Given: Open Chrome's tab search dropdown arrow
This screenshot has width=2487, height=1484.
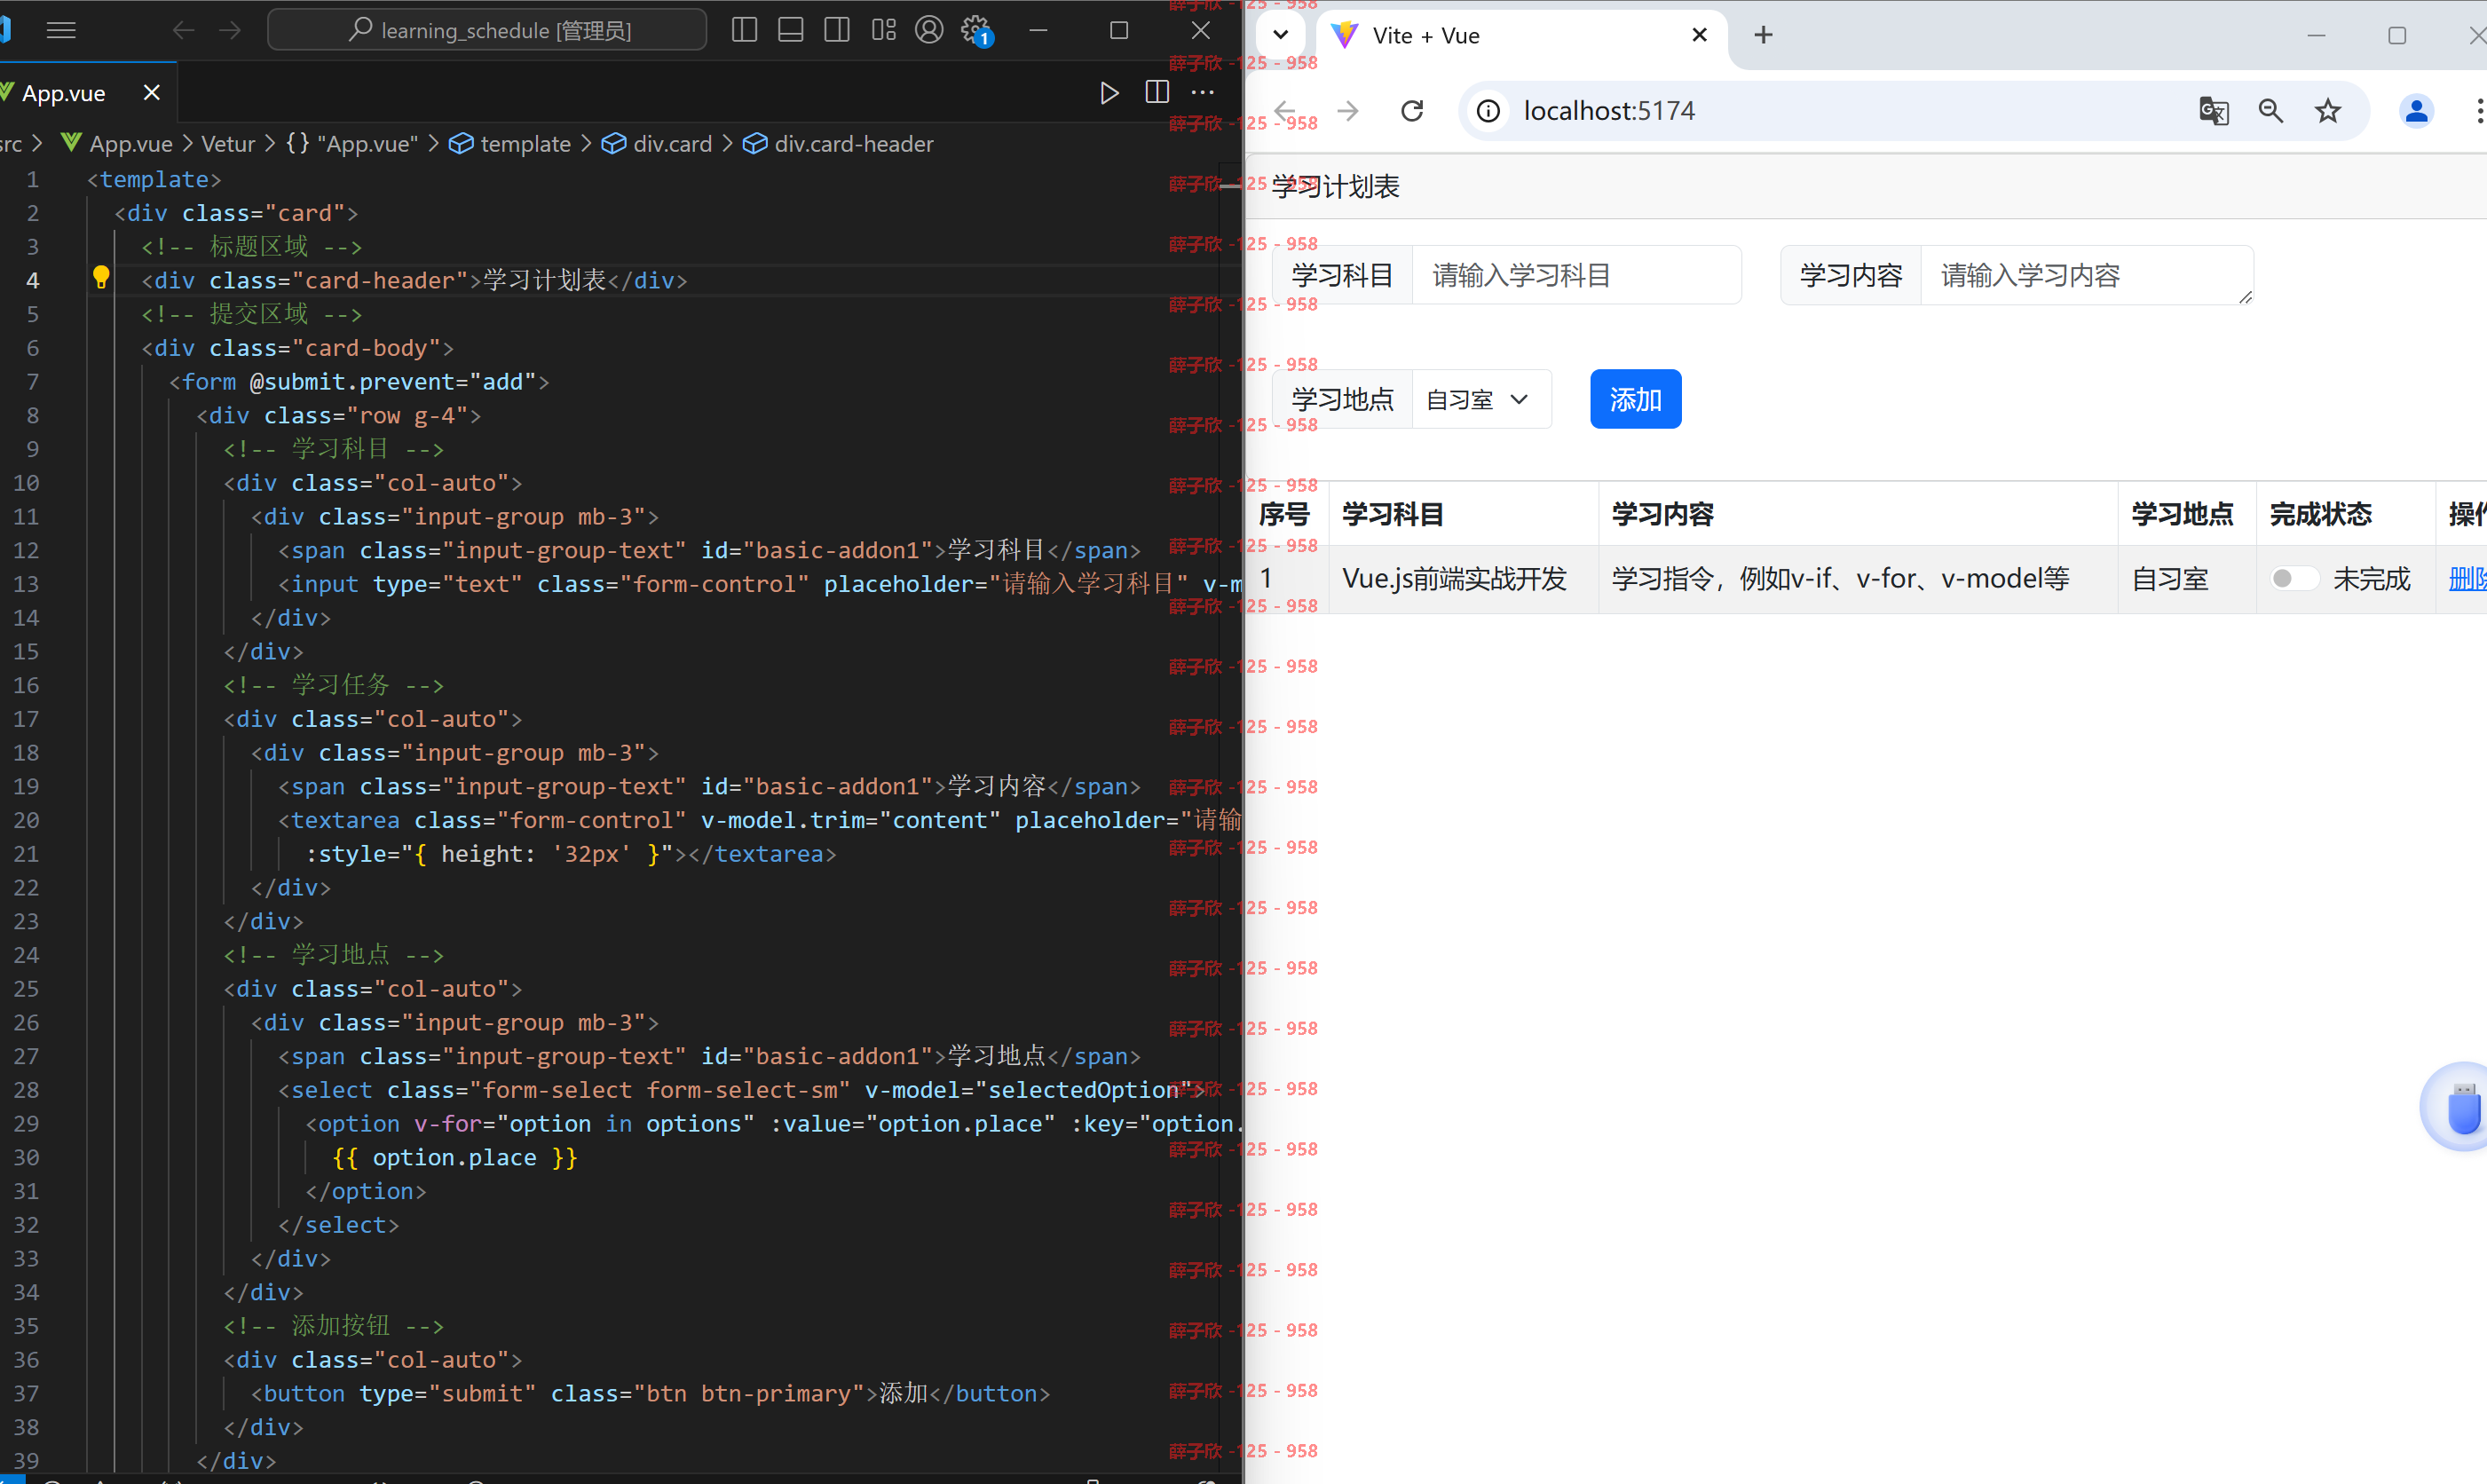Looking at the screenshot, I should coord(1280,35).
